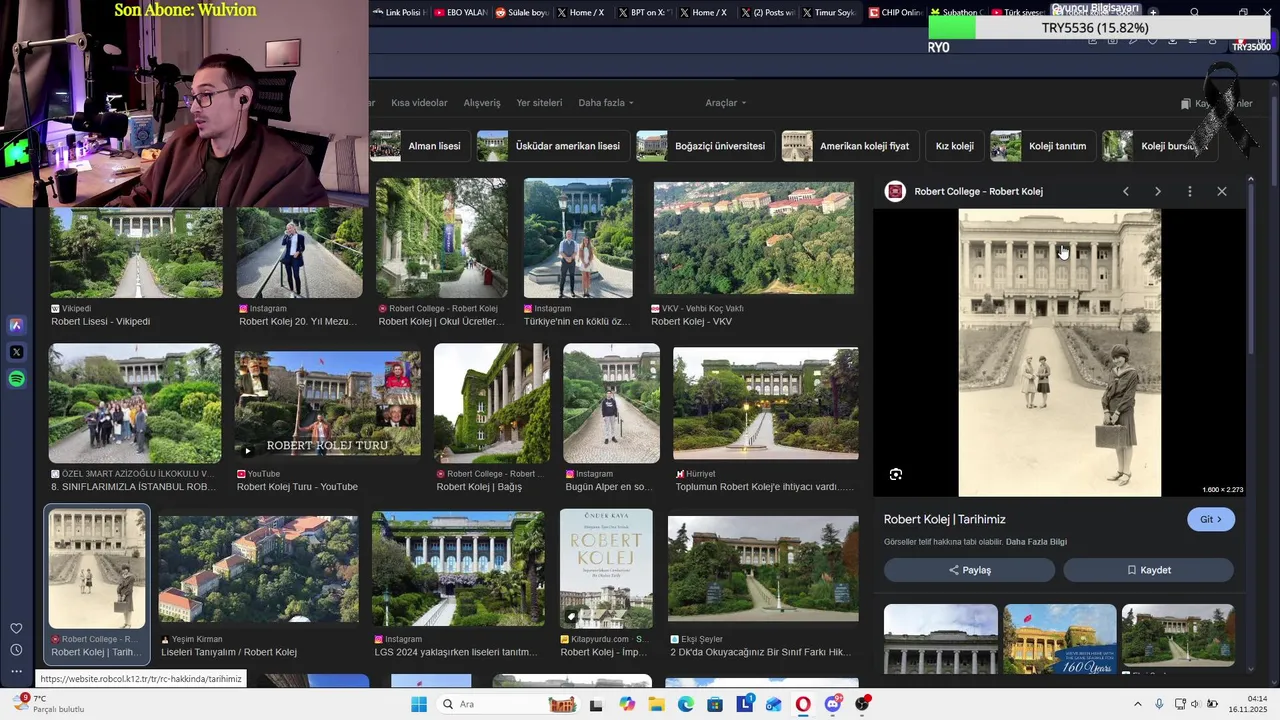The width and height of the screenshot is (1280, 720).
Task: Open 'Robert Kolej Turu - YouTube' video thumbnail
Action: (x=327, y=404)
